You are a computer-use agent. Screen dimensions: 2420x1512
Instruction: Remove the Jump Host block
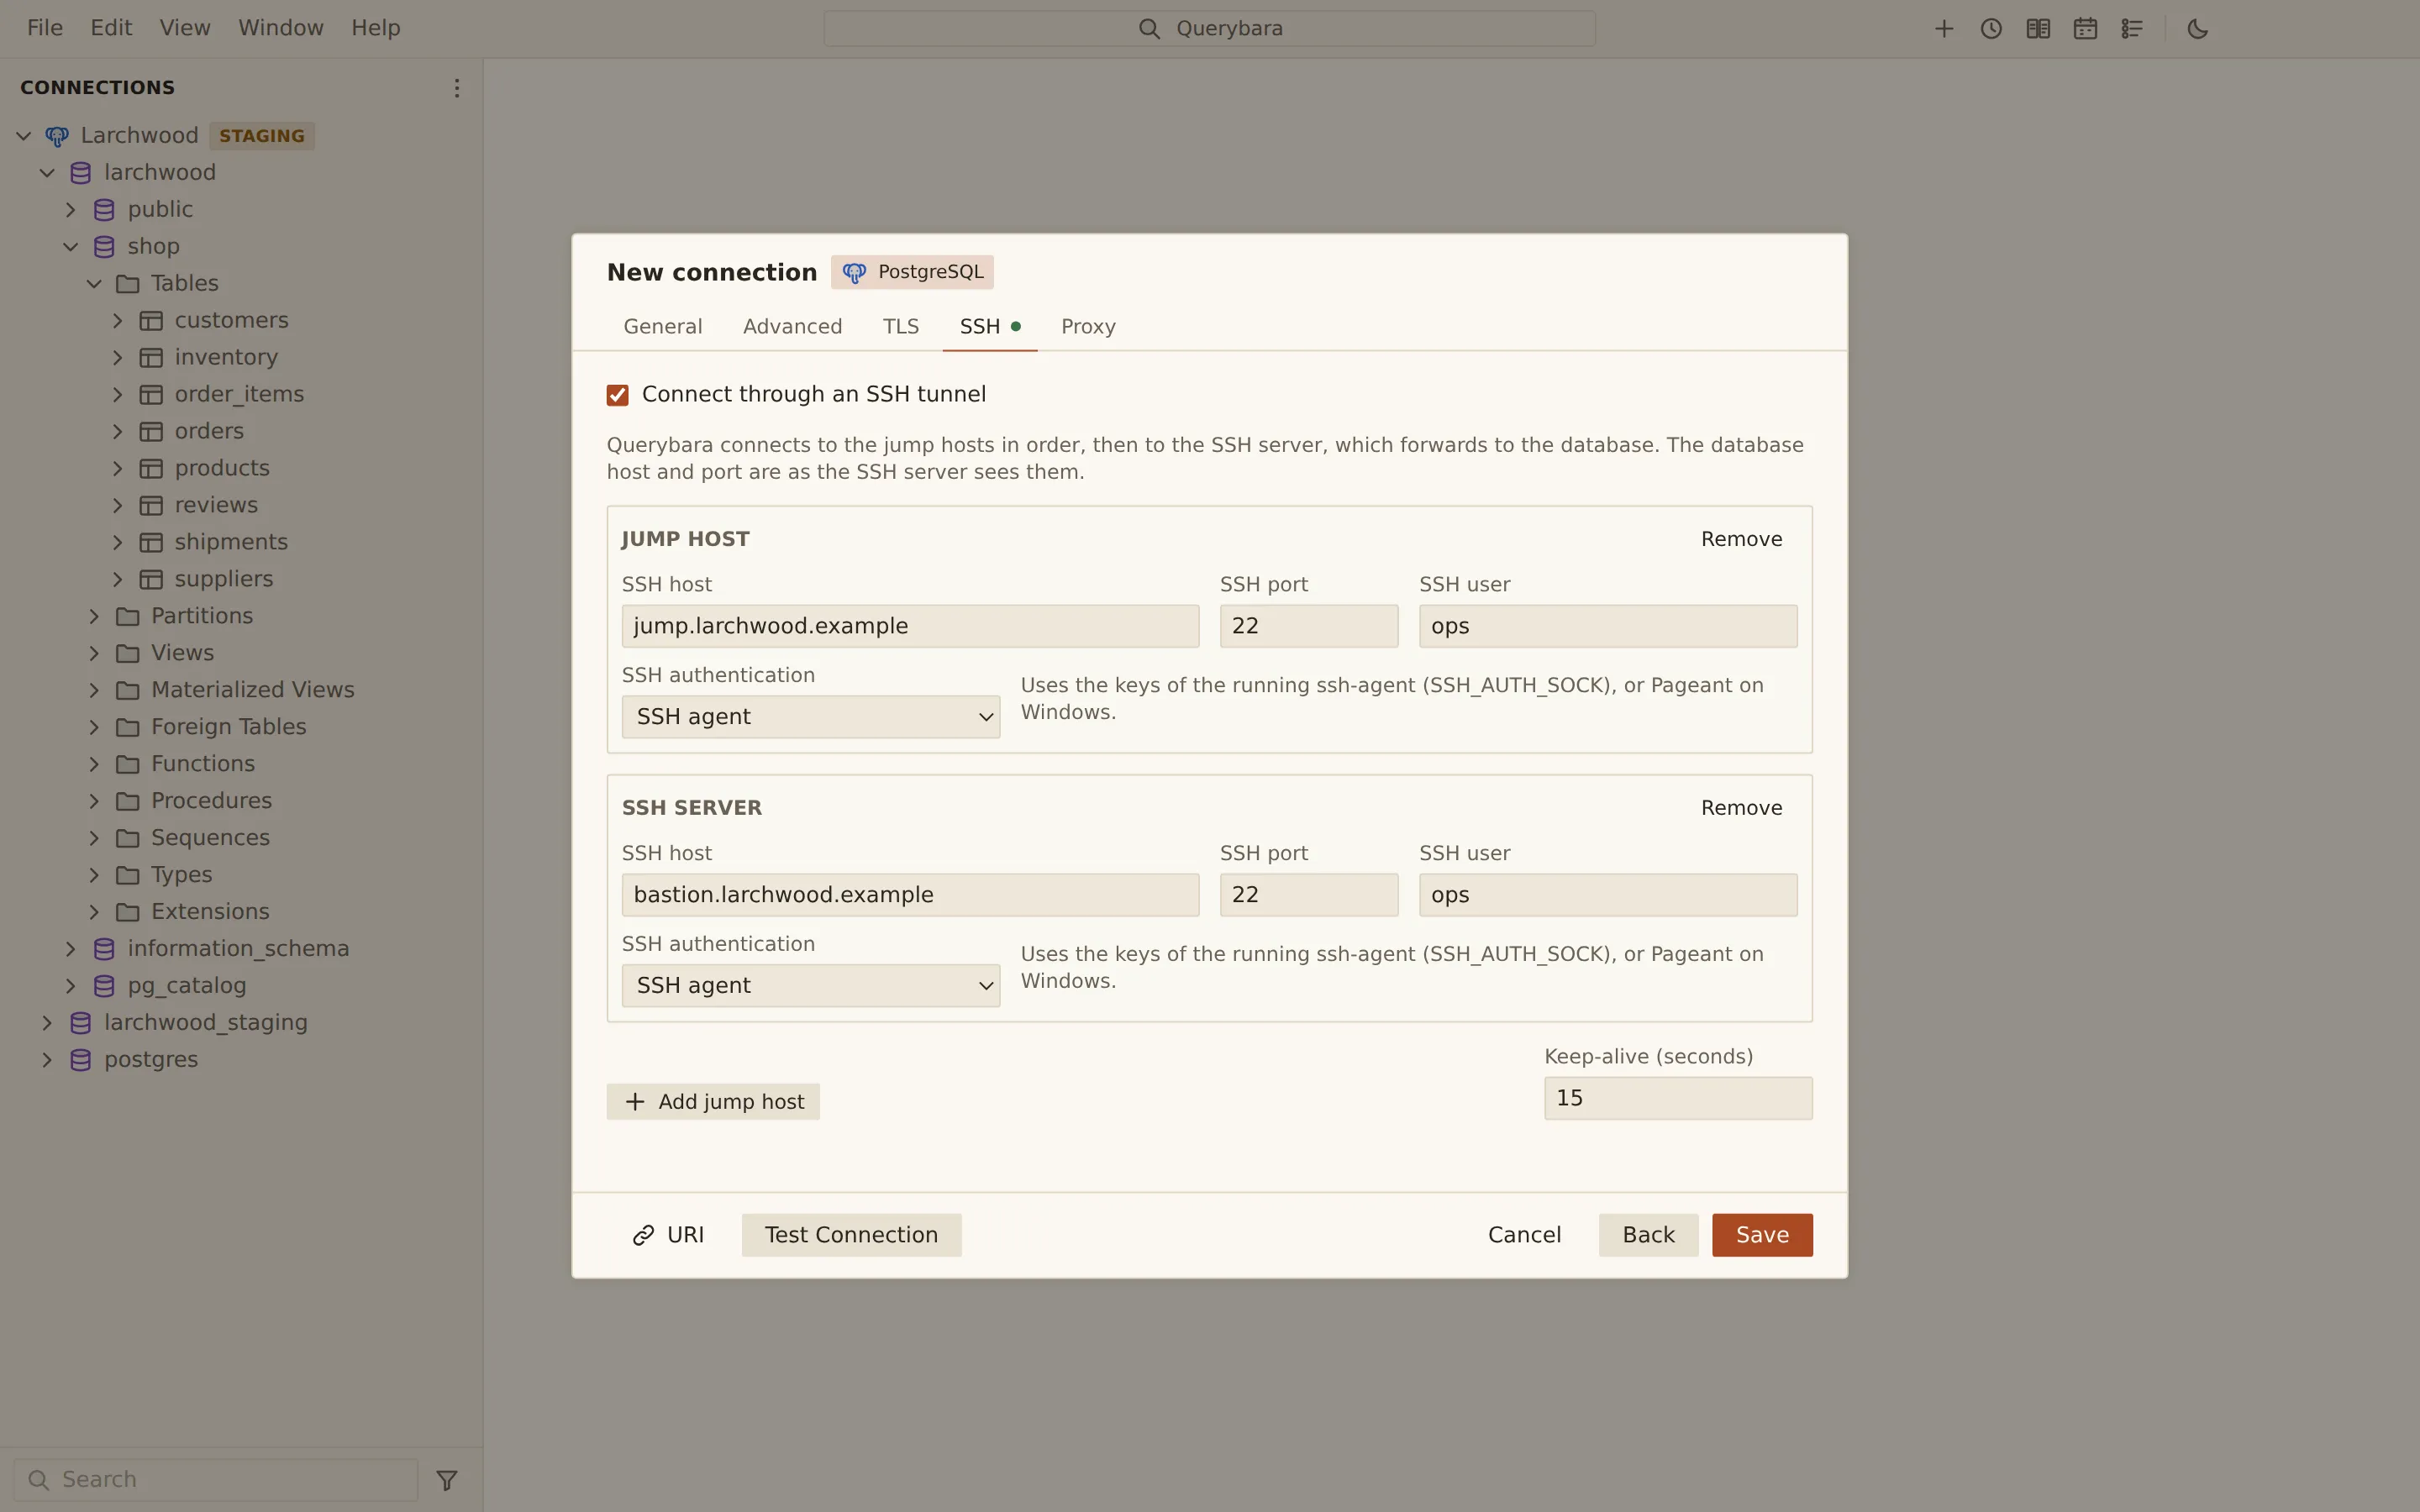1741,540
